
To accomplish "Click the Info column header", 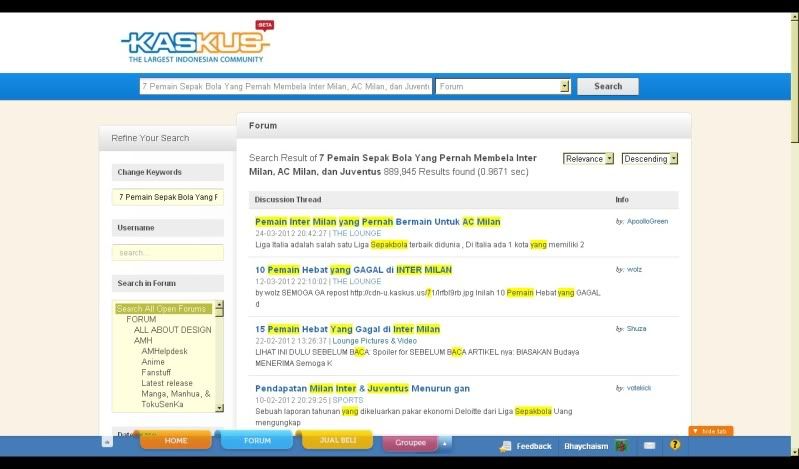I will (622, 200).
